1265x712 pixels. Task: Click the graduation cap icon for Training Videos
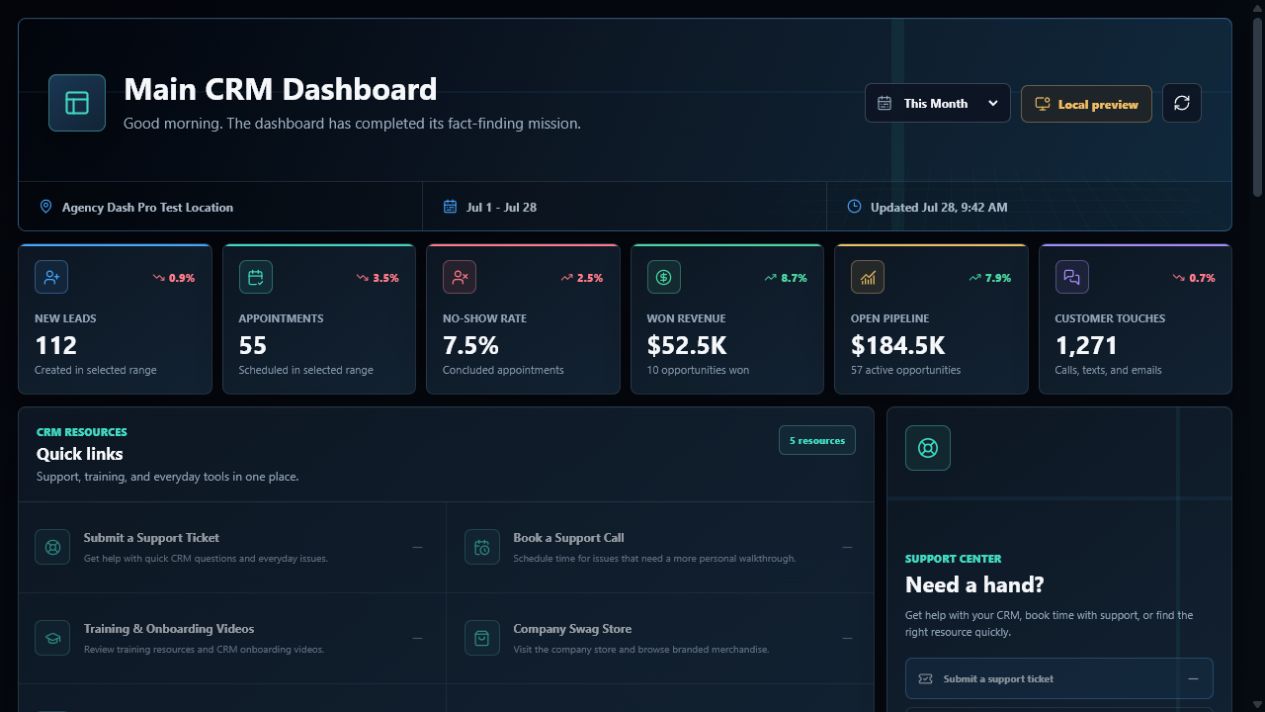(x=52, y=638)
